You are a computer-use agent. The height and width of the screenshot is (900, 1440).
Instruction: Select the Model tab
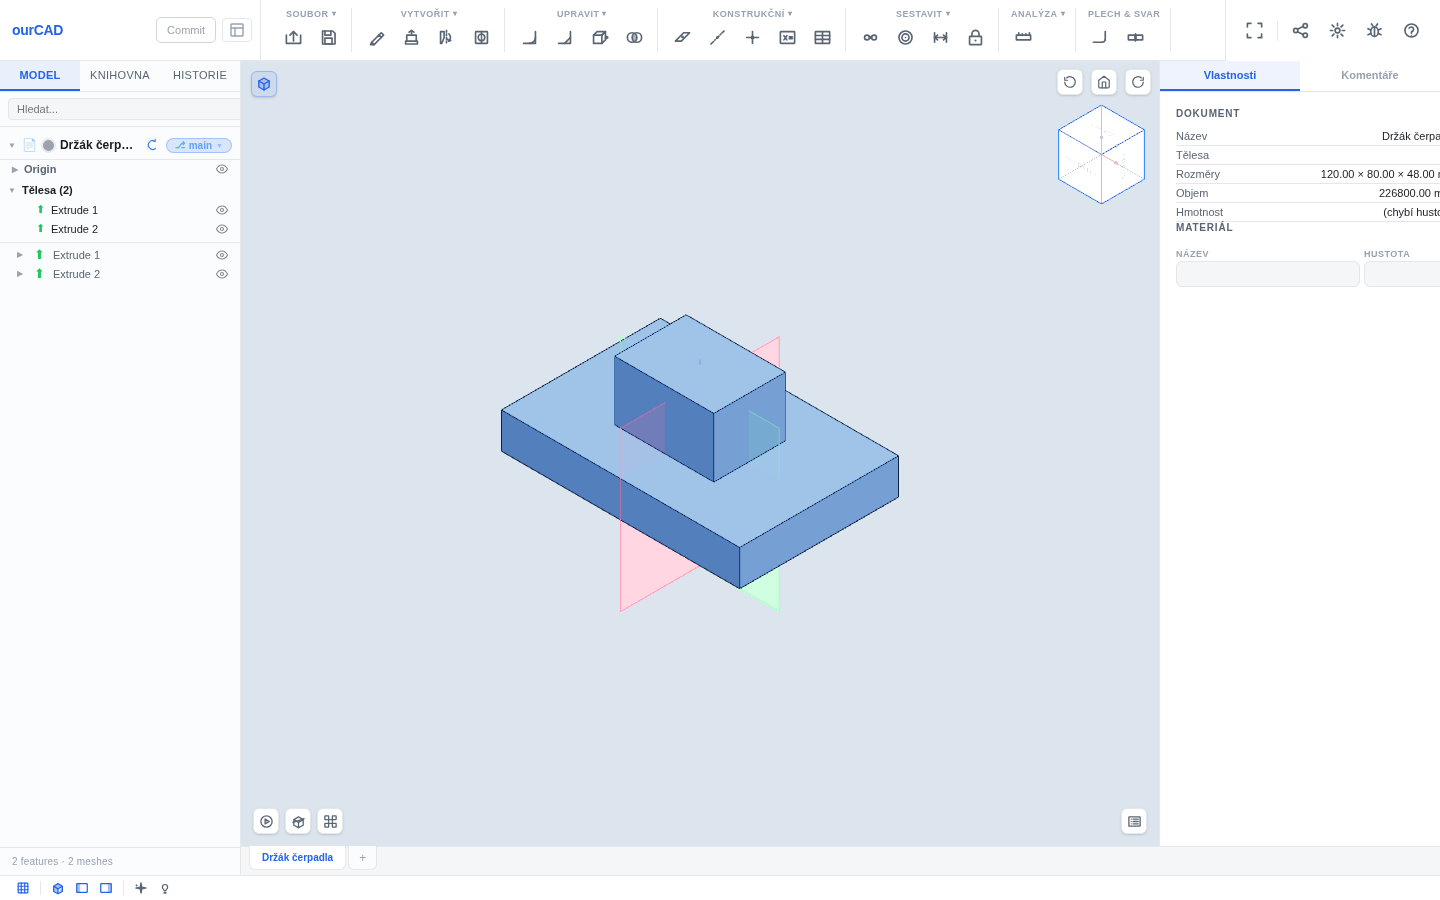tap(40, 76)
